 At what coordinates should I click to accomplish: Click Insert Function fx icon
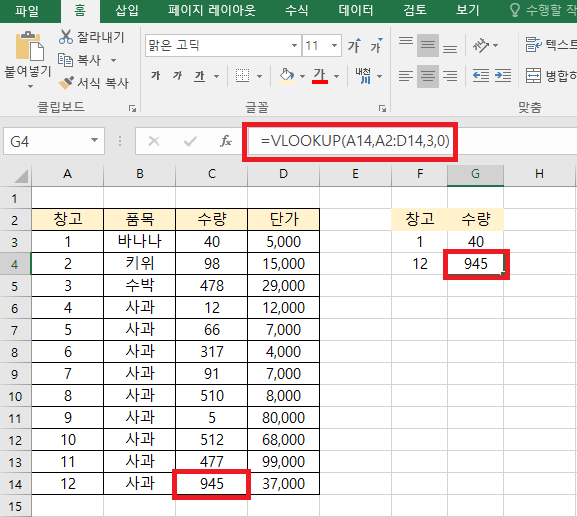226,141
